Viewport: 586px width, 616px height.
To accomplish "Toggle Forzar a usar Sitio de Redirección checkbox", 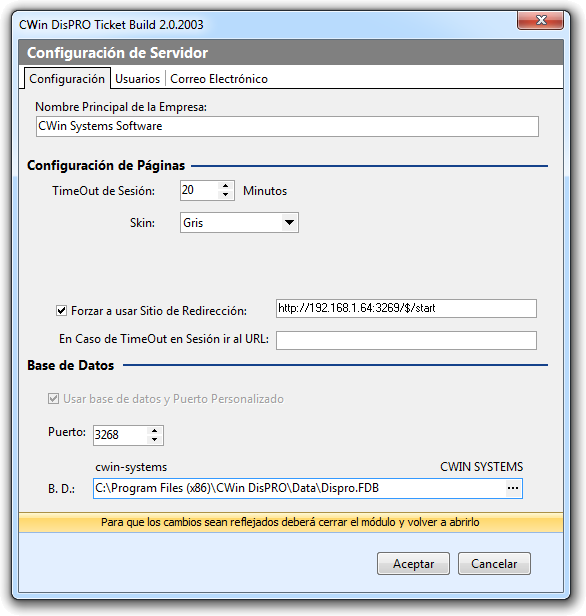I will (61, 311).
